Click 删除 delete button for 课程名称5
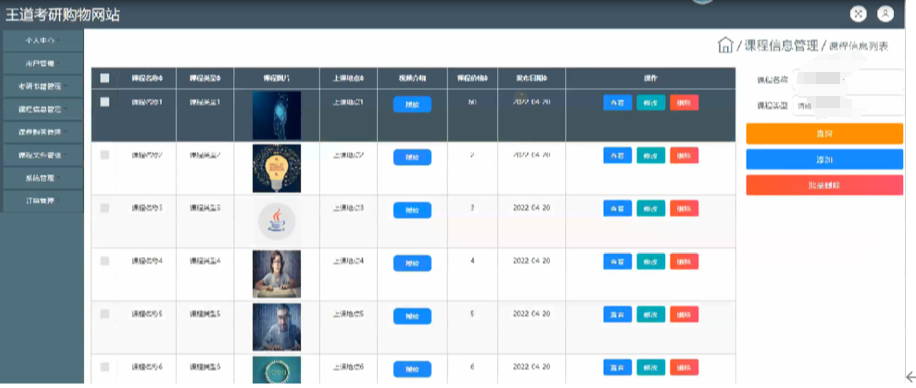Screen dimensions: 916x388 coord(684,314)
